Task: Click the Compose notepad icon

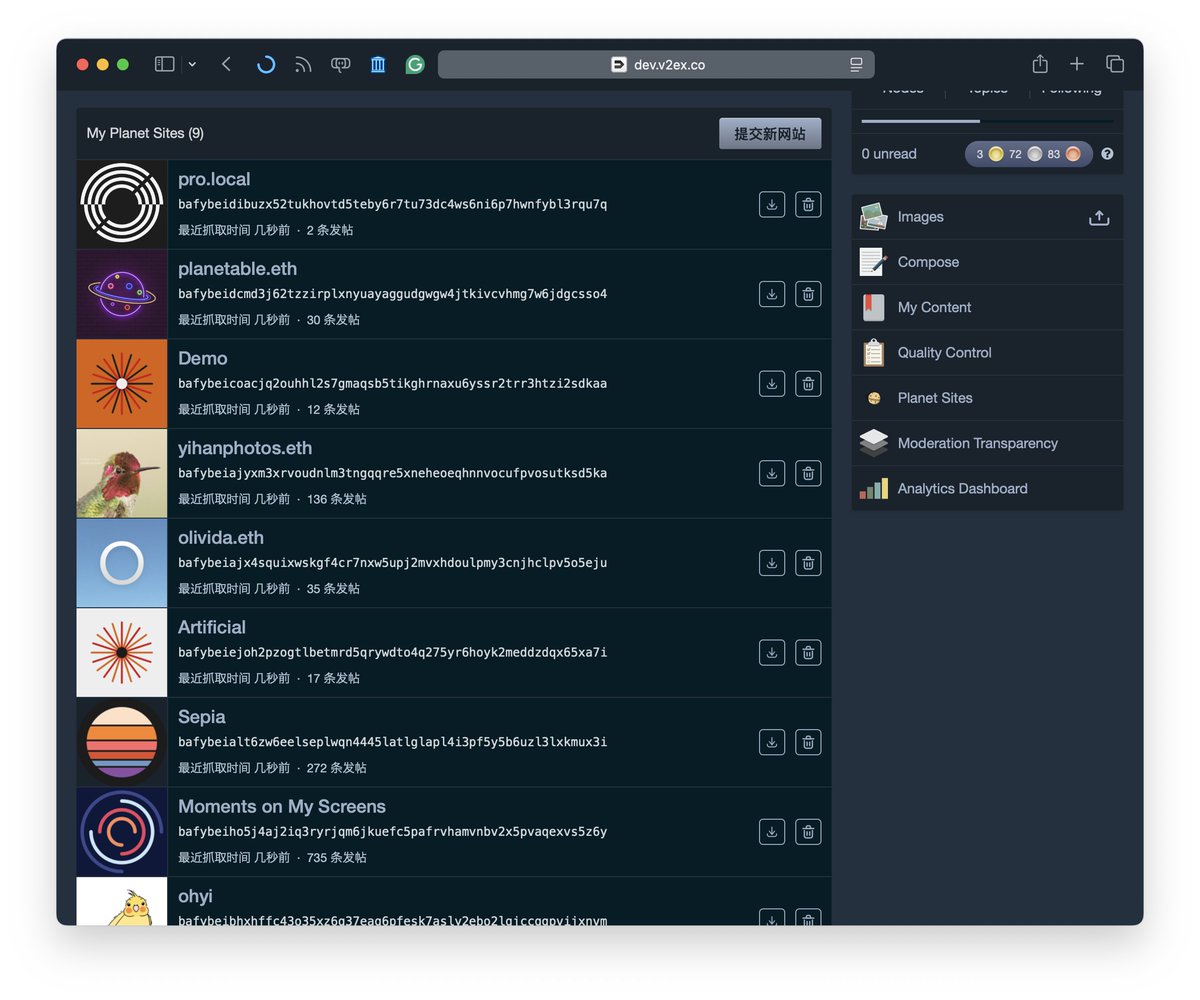Action: [873, 262]
